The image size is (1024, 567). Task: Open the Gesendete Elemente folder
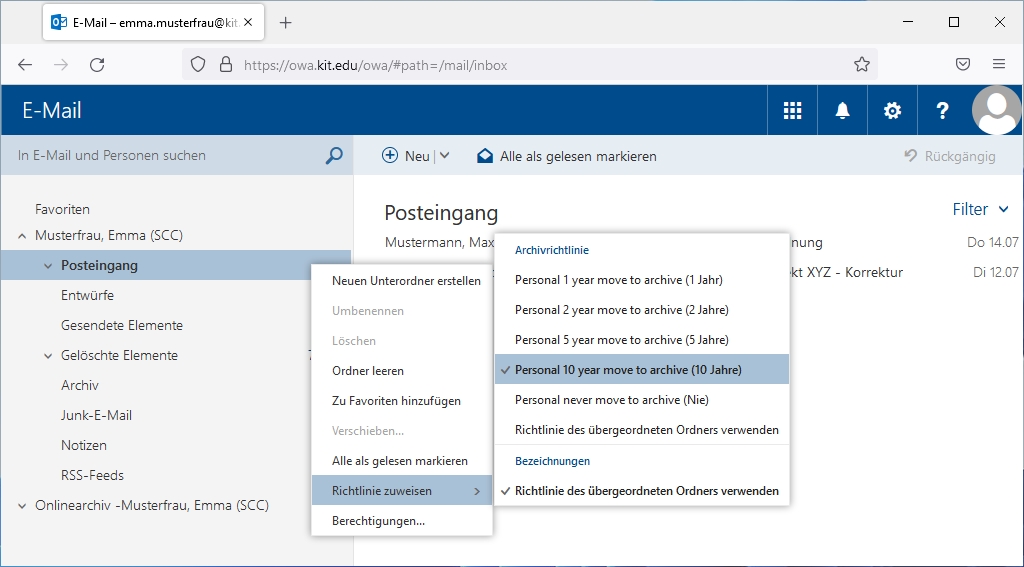coord(121,325)
